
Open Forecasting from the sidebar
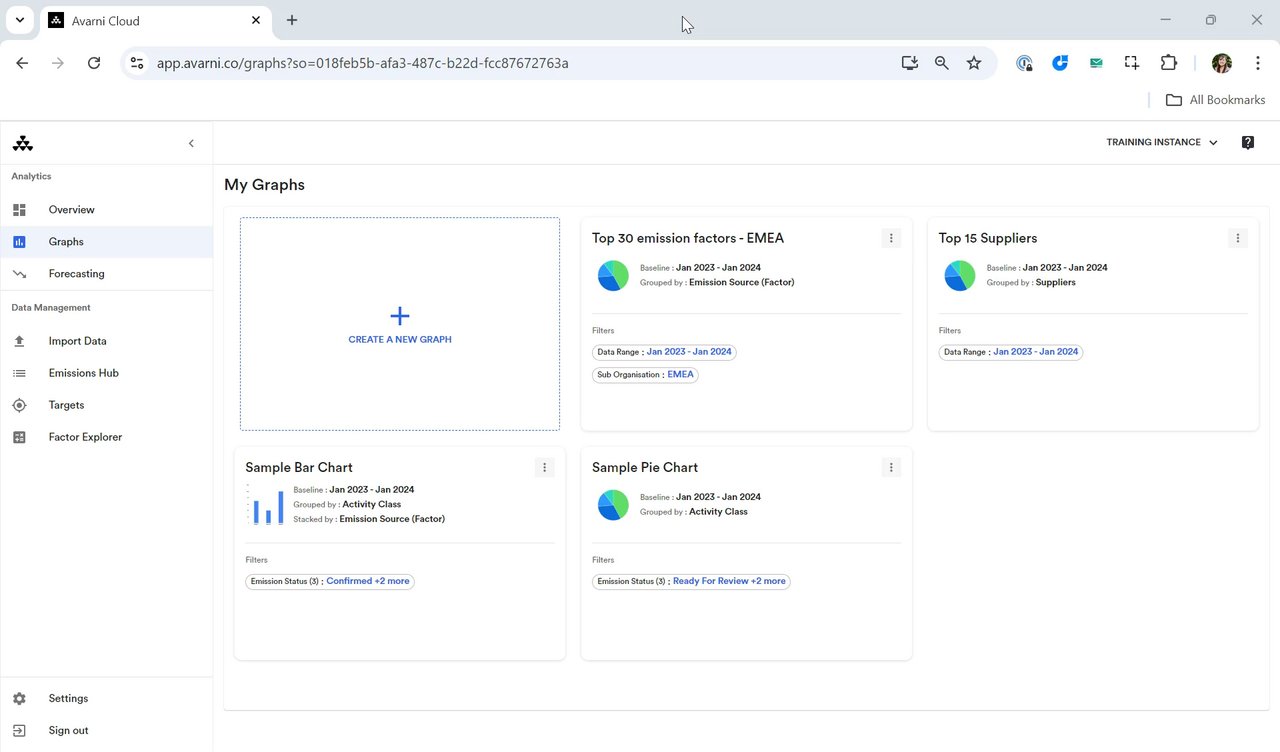(76, 274)
